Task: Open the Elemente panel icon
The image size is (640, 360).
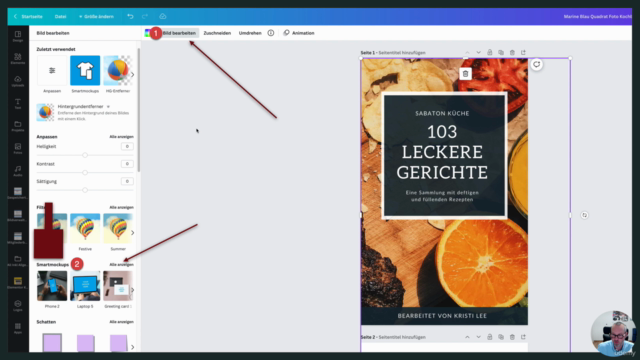Action: pos(18,58)
